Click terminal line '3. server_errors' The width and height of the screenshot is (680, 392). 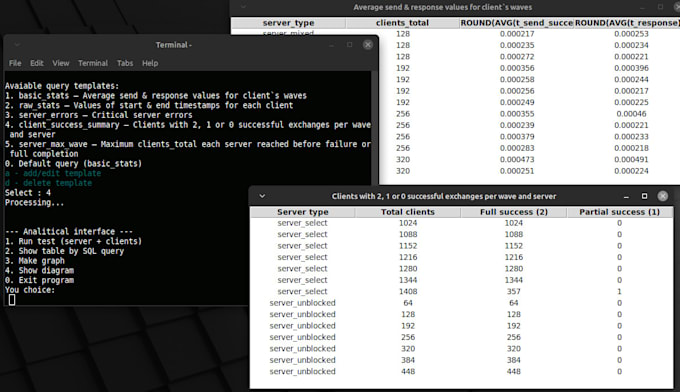pos(98,115)
